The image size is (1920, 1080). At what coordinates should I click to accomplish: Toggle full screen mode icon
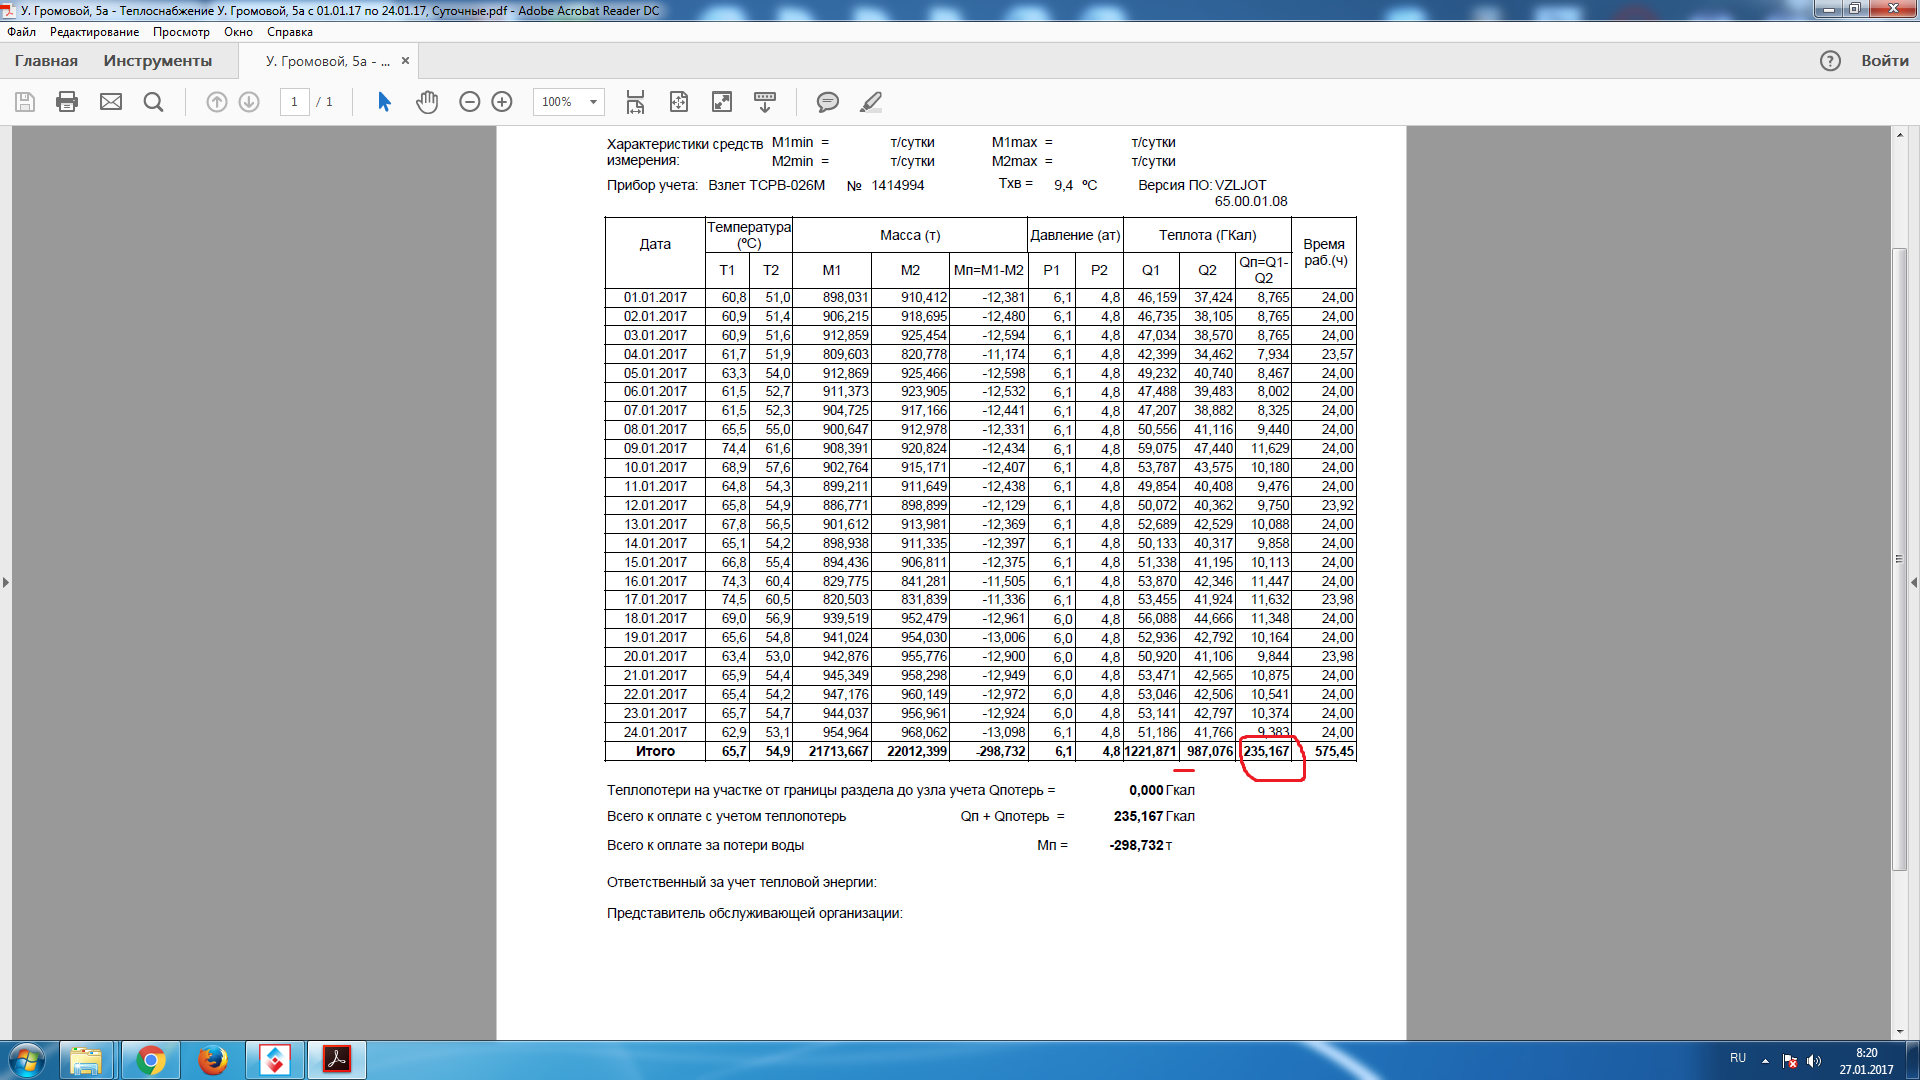click(x=721, y=102)
